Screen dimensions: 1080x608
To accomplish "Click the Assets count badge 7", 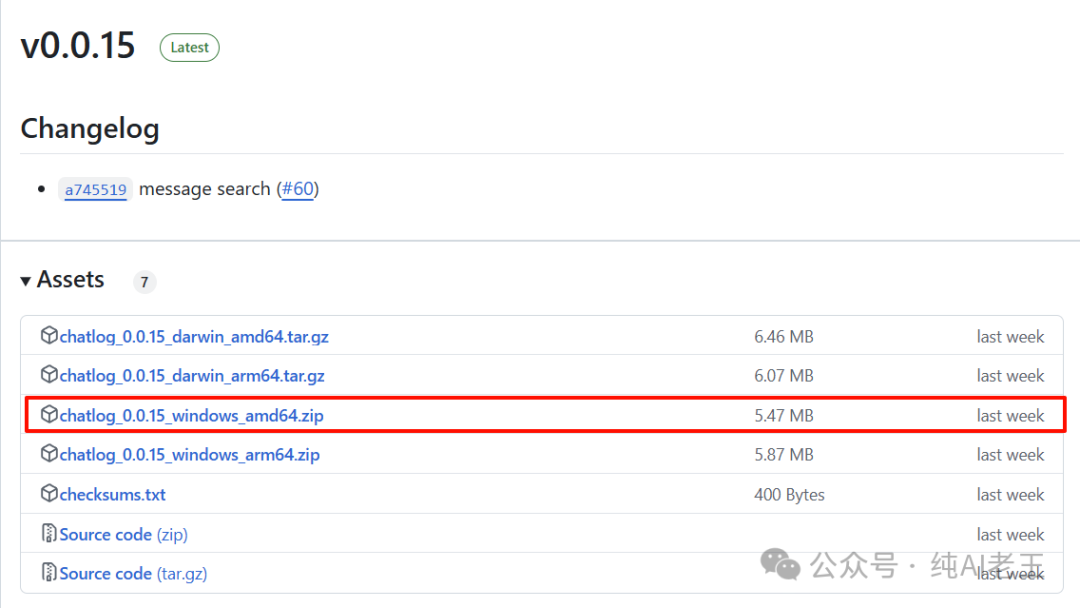I will pos(145,282).
